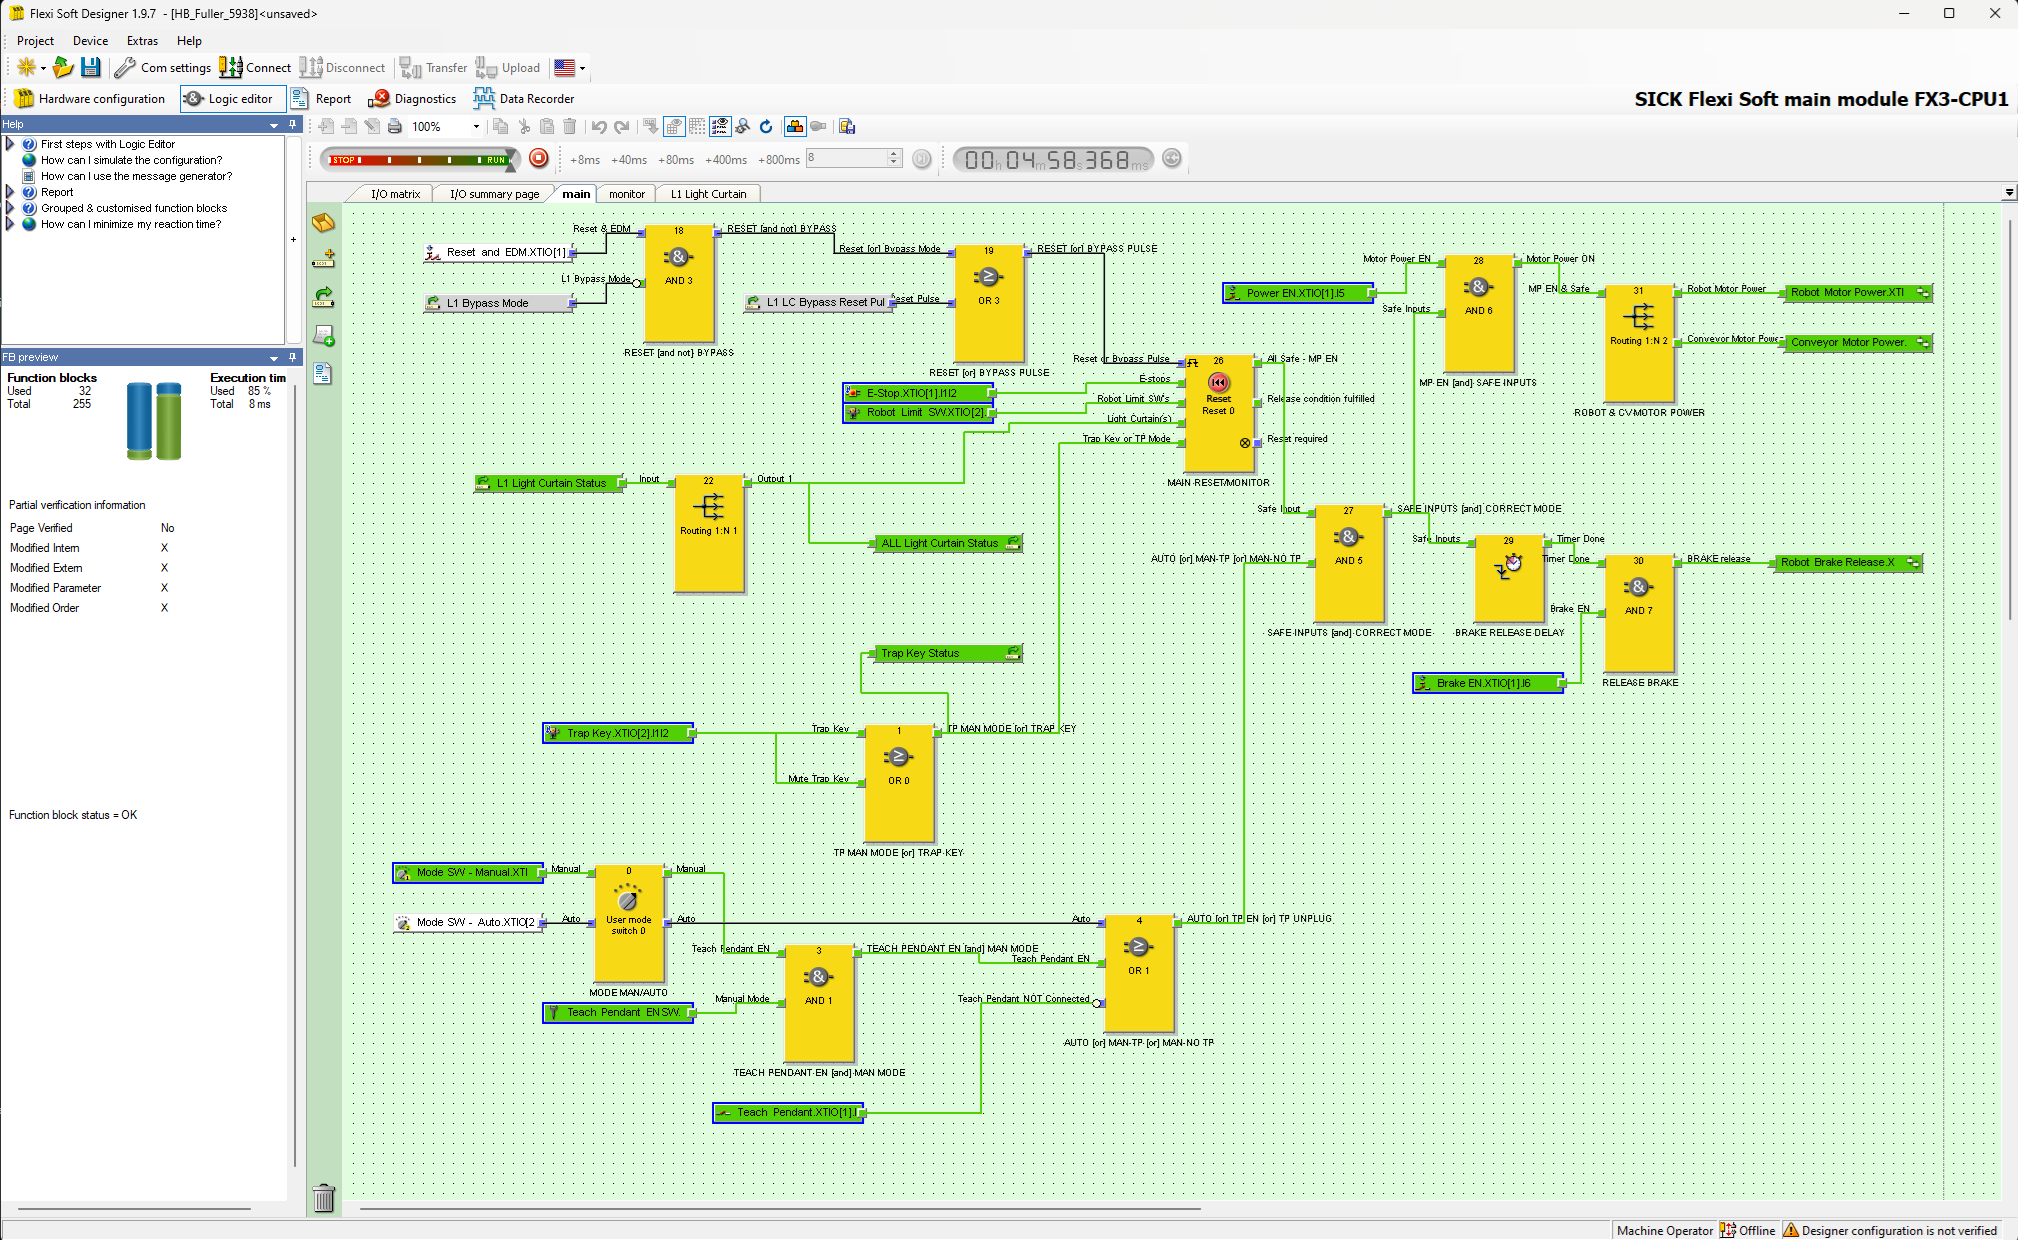Click the STOP-RUN simulation speed slider
The height and width of the screenshot is (1240, 2018).
pyautogui.click(x=419, y=159)
